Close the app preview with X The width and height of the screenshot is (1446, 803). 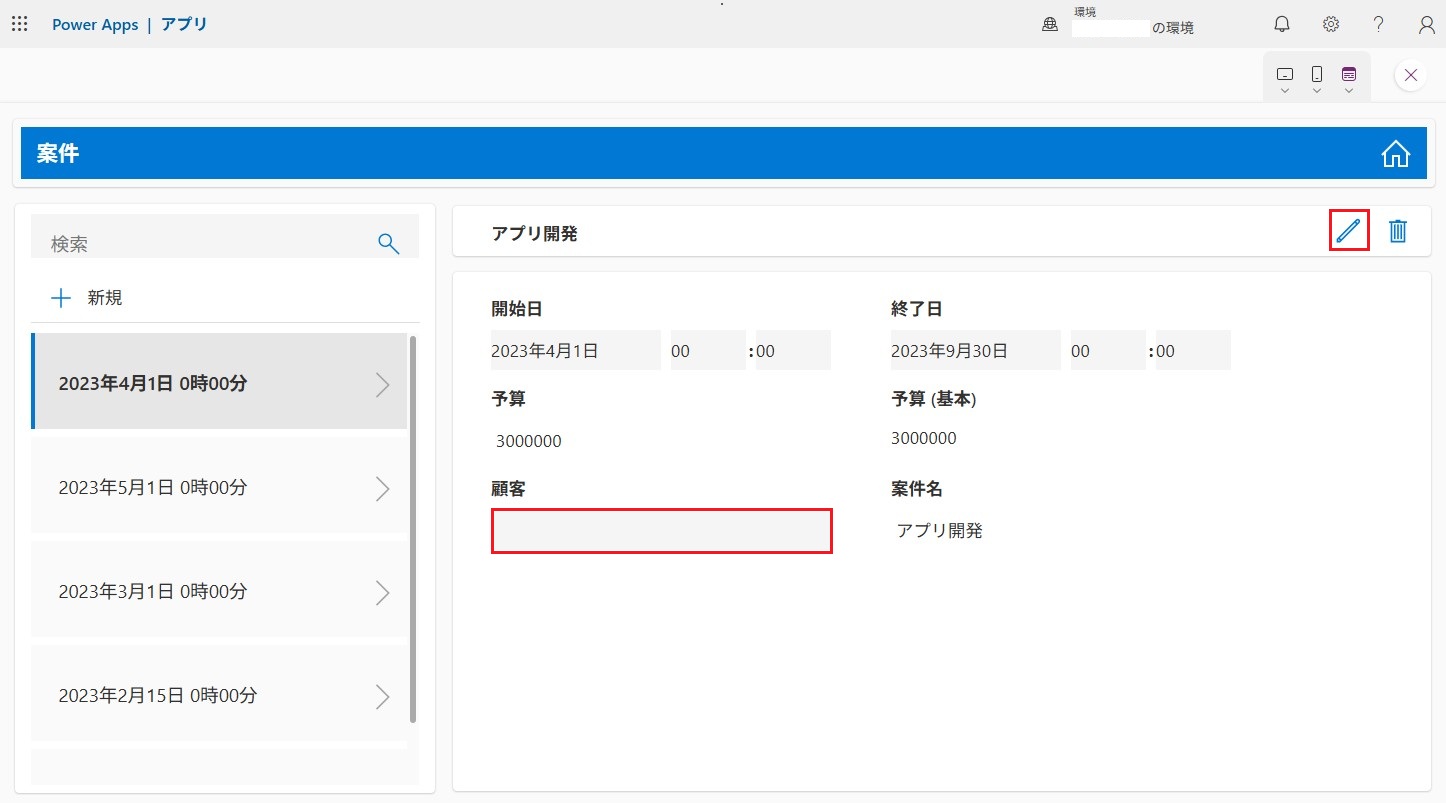click(1410, 75)
